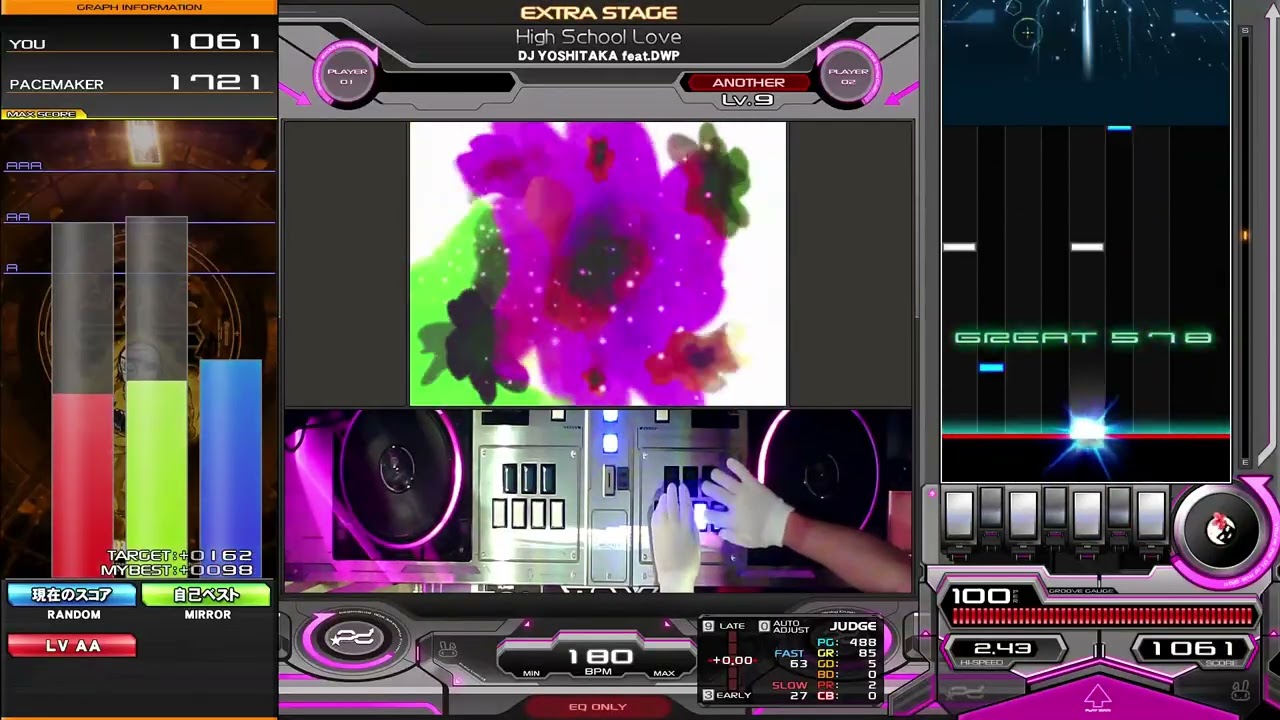
Task: Click artist DJ YOSHITAKA feat.DWP
Action: [598, 56]
